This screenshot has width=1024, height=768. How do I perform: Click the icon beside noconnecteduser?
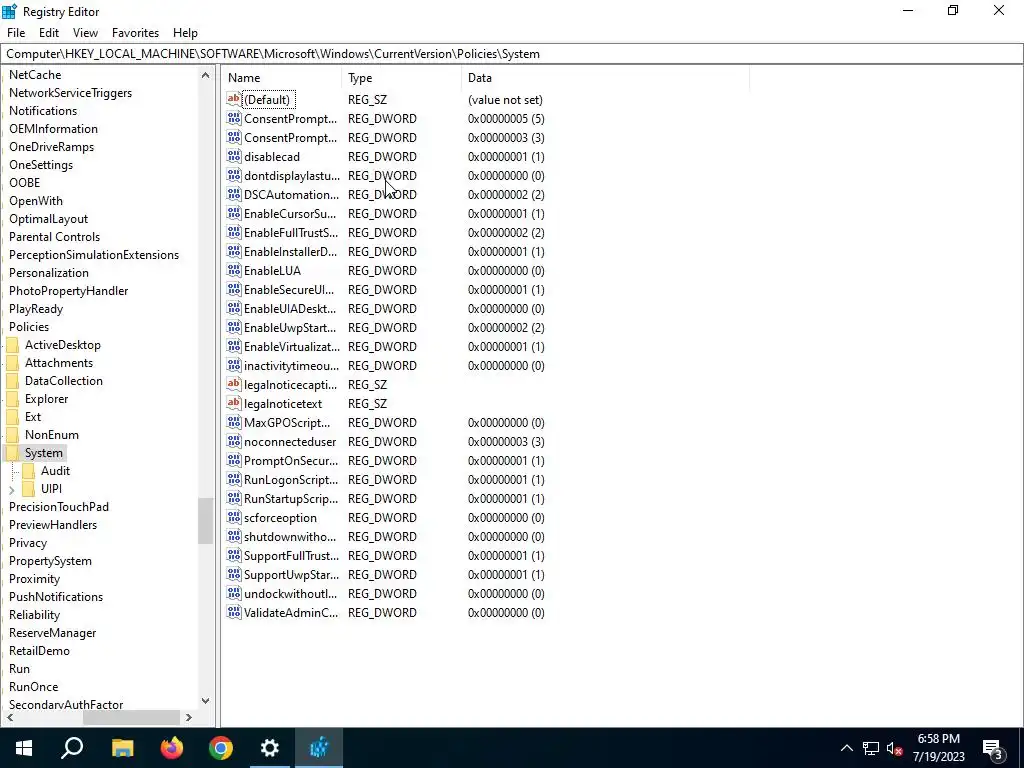click(x=234, y=441)
